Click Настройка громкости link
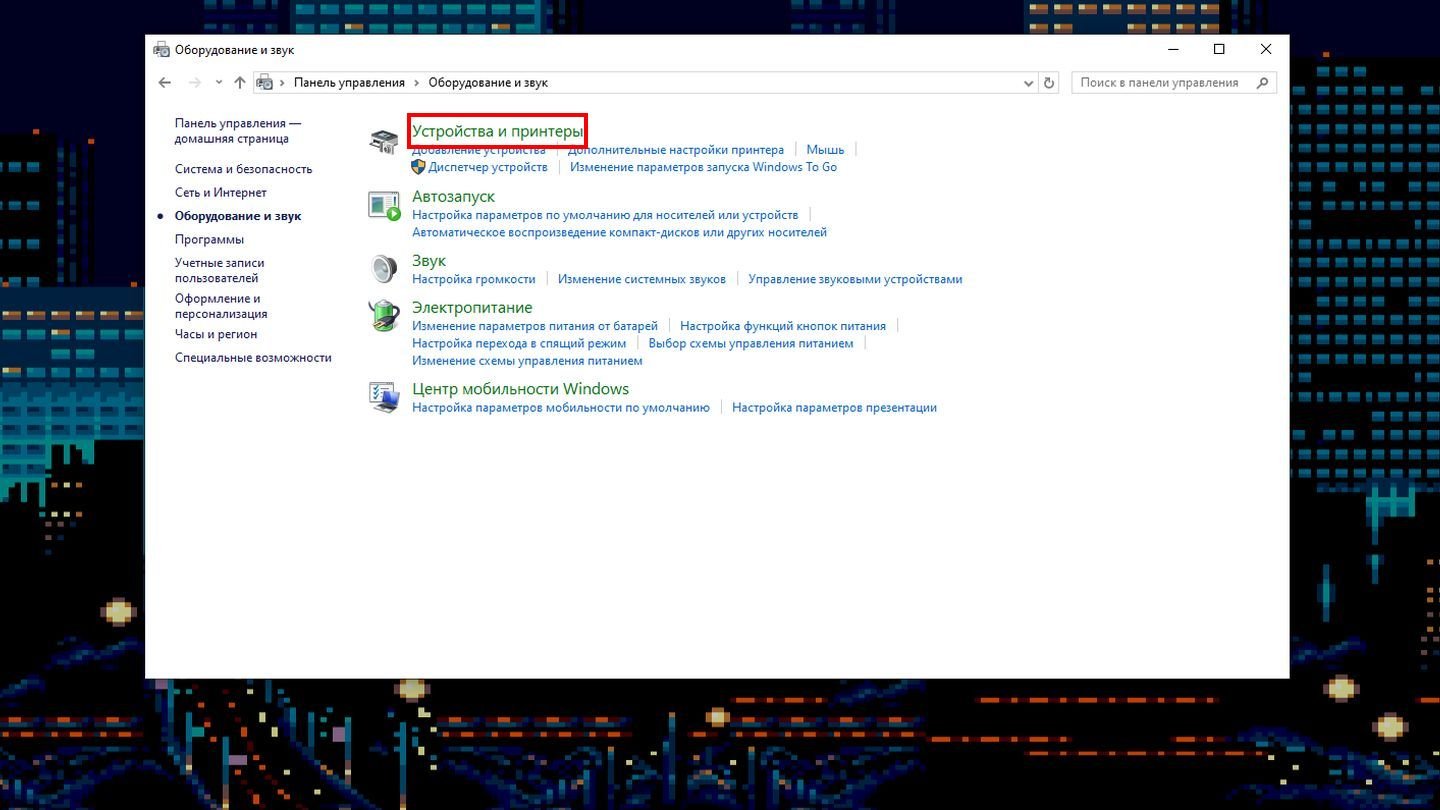This screenshot has width=1440, height=810. 474,279
